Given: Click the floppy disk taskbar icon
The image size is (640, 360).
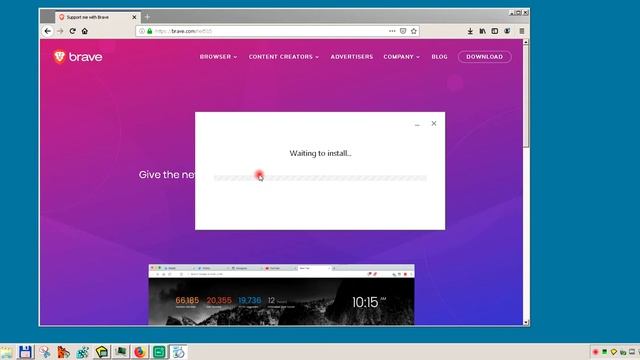Looking at the screenshot, I should pos(25,352).
